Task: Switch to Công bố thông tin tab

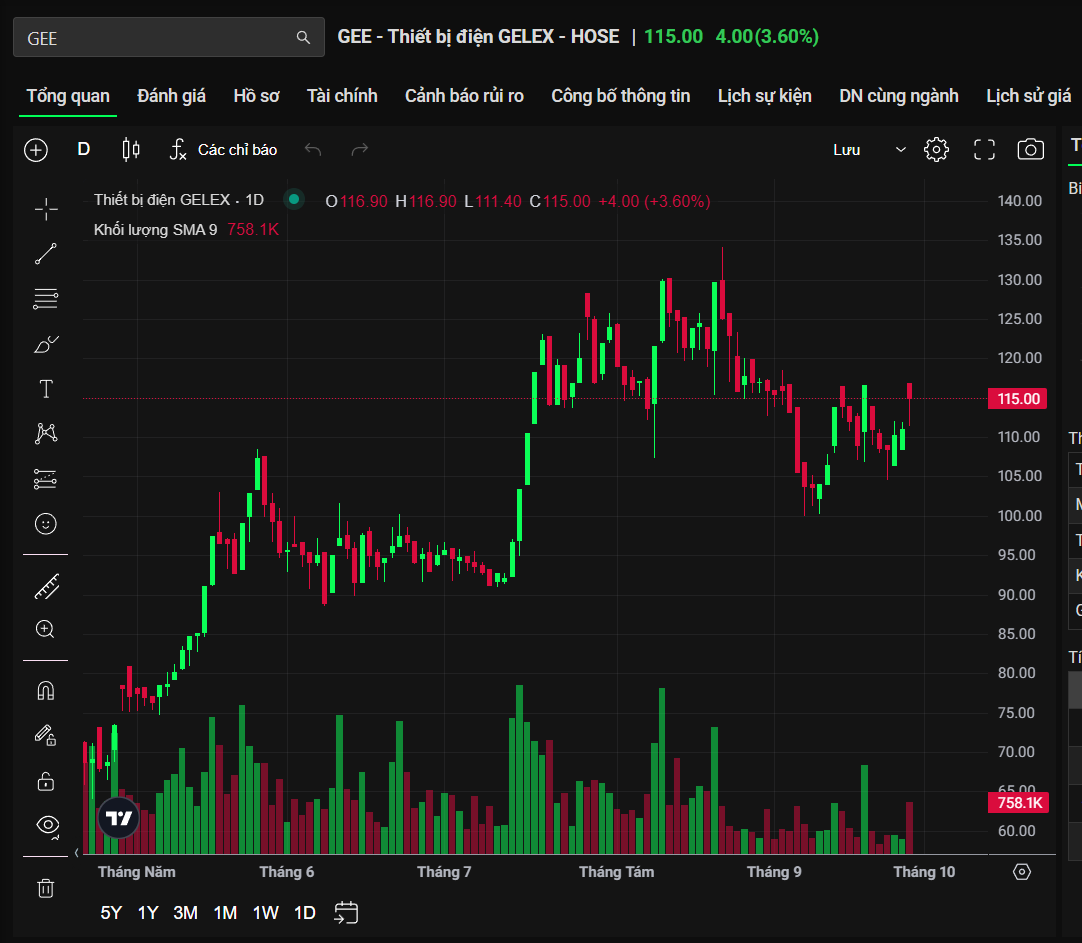Action: [620, 96]
